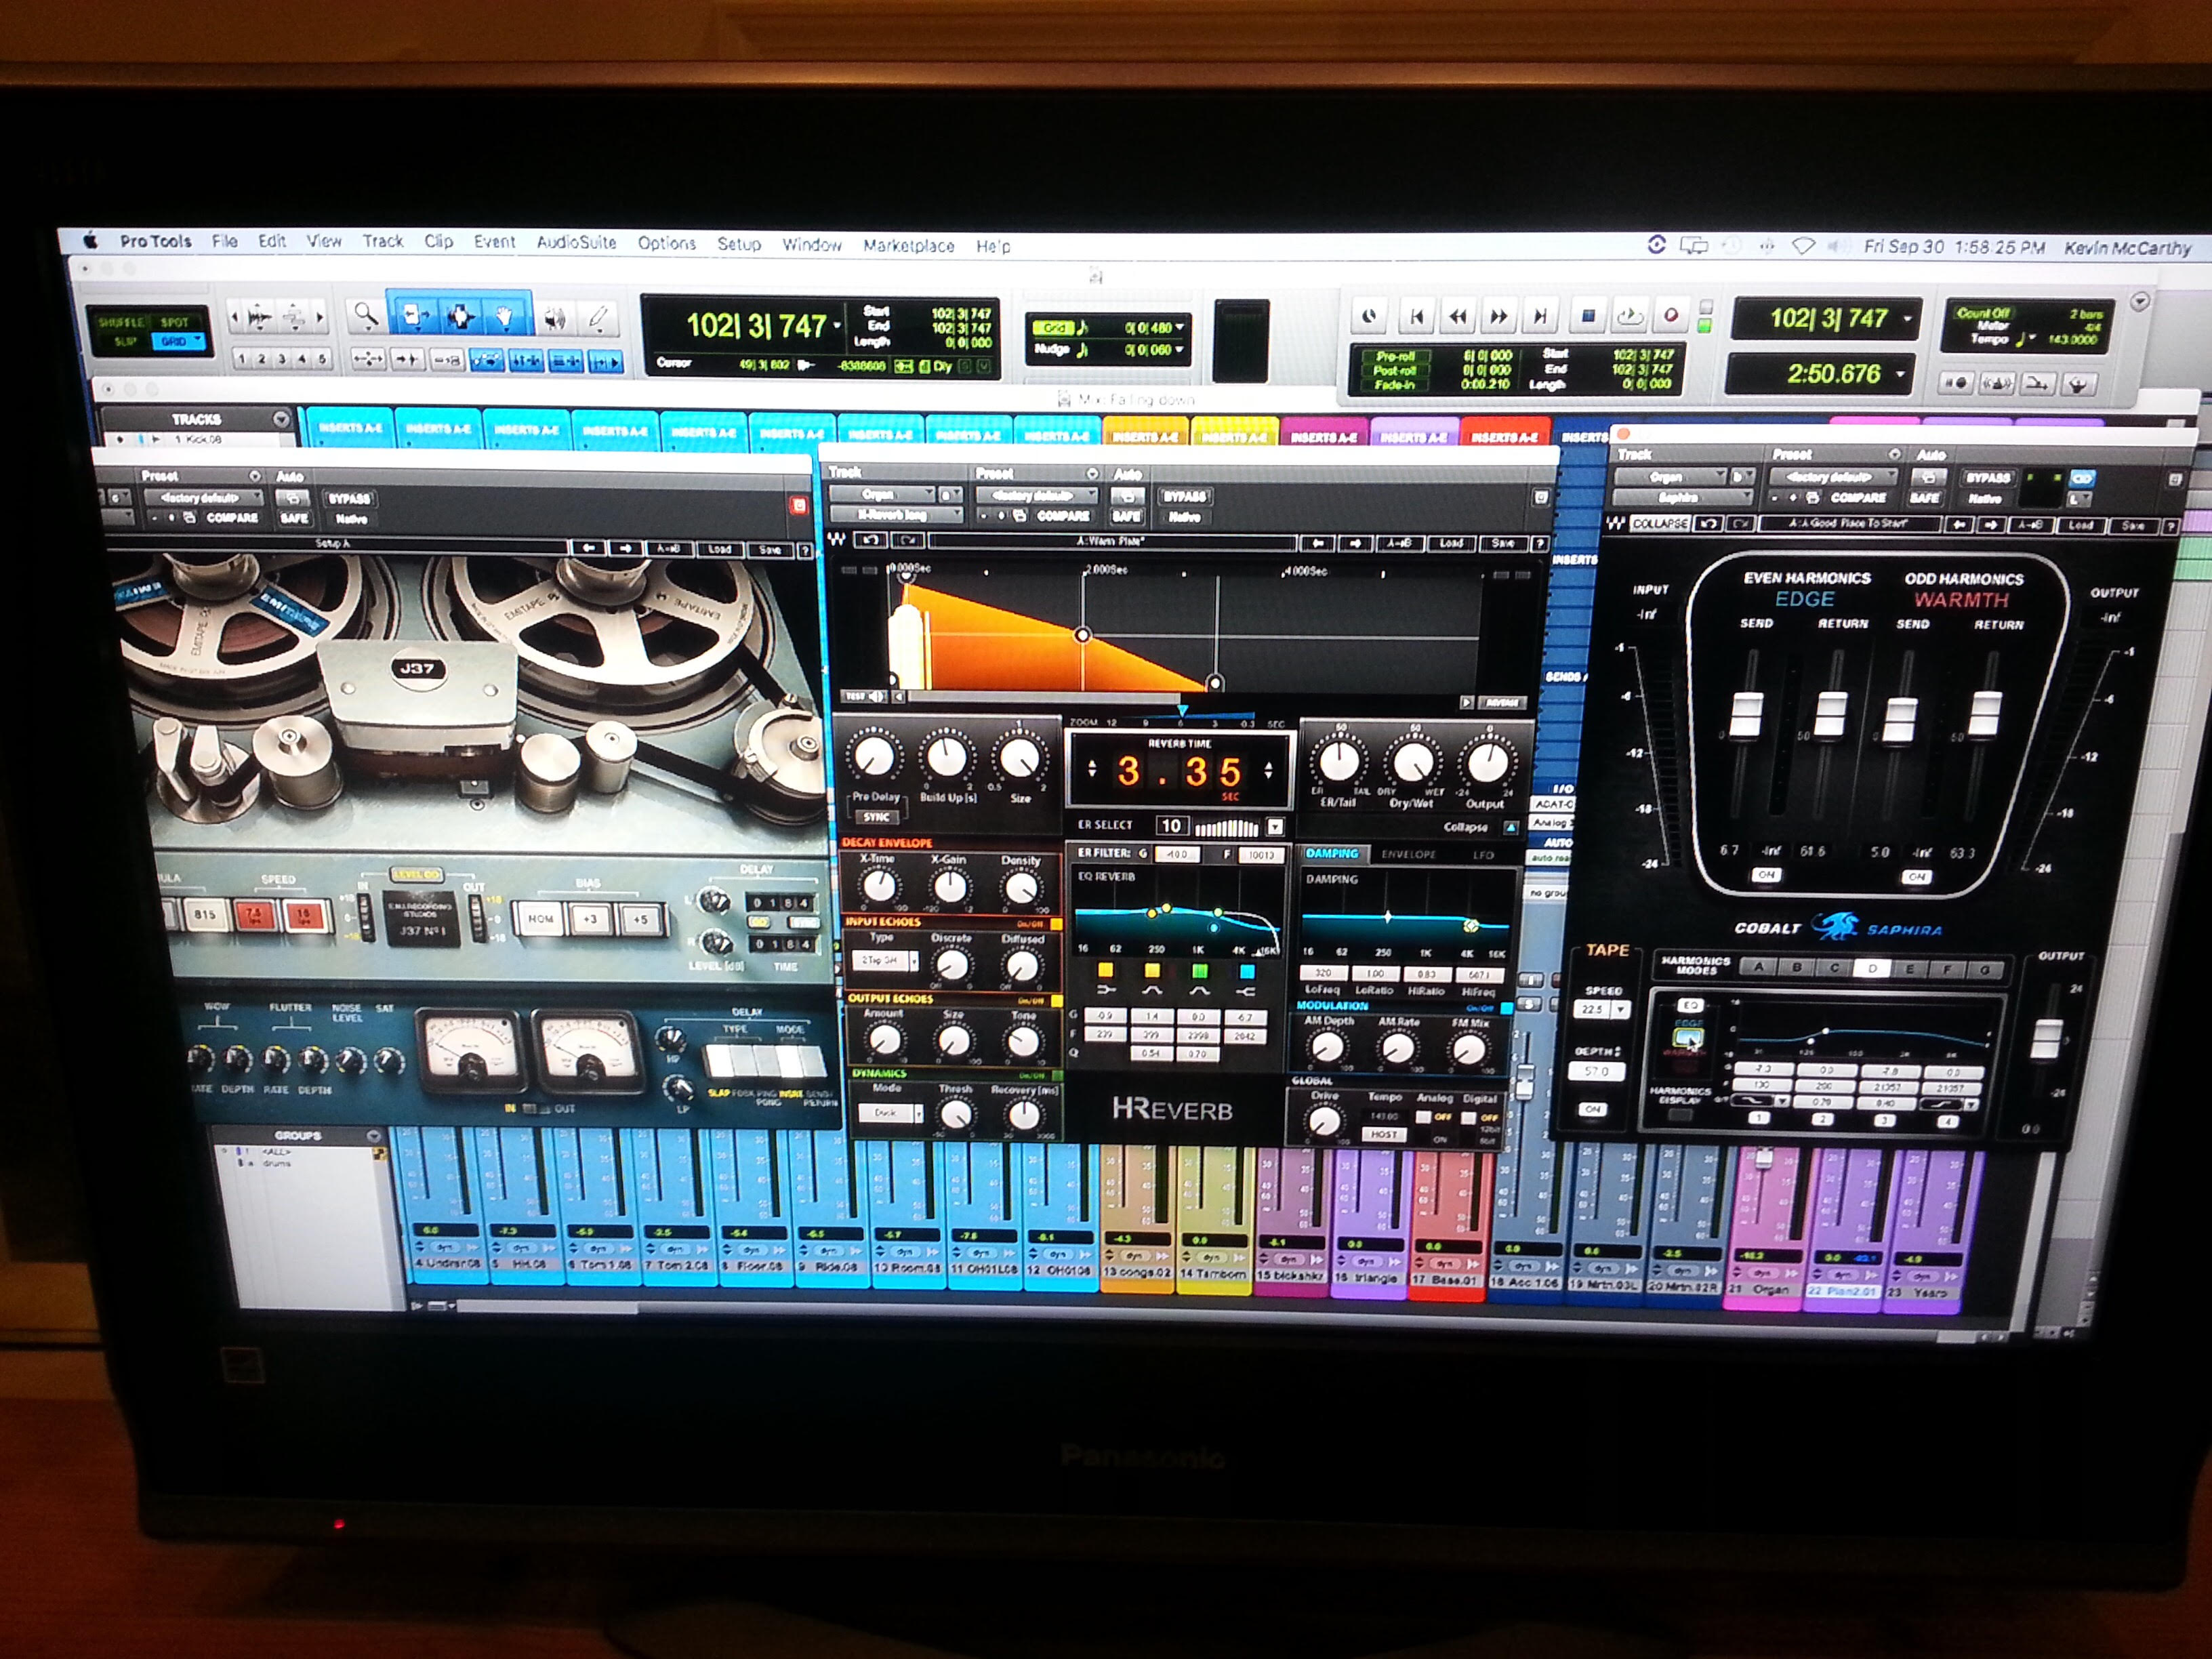This screenshot has width=2212, height=1659.
Task: Click COMPARE in the Saphira plugin header
Action: tap(1858, 497)
